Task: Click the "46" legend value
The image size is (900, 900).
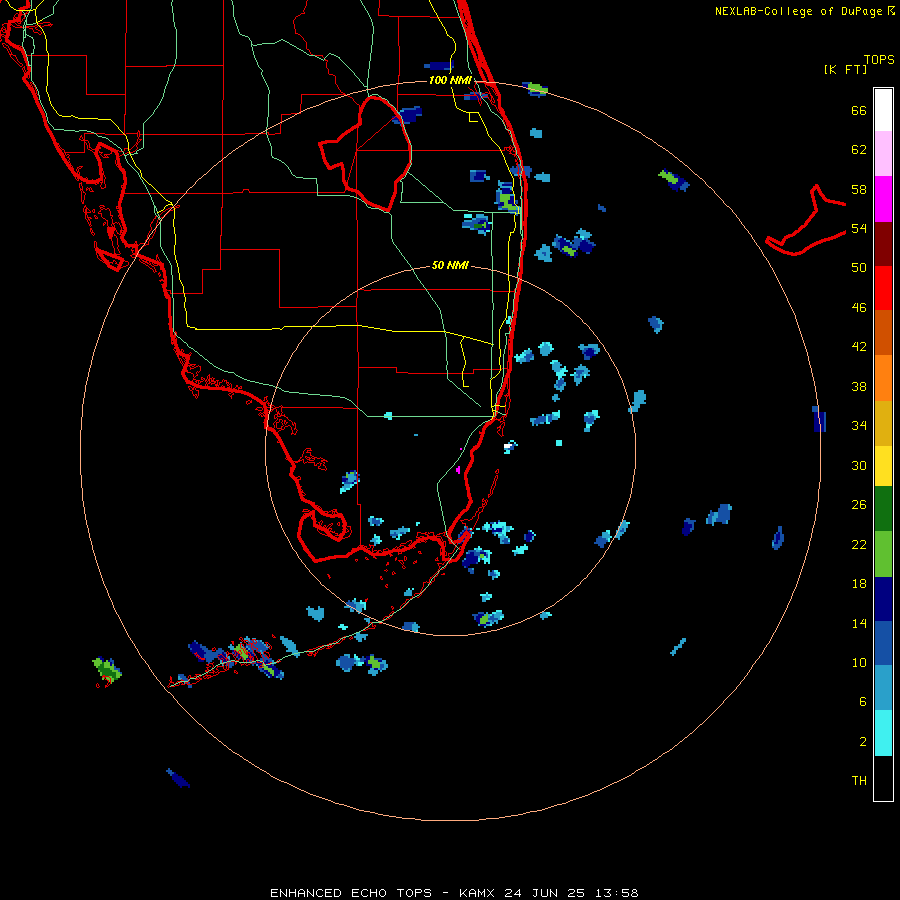Action: pos(859,308)
